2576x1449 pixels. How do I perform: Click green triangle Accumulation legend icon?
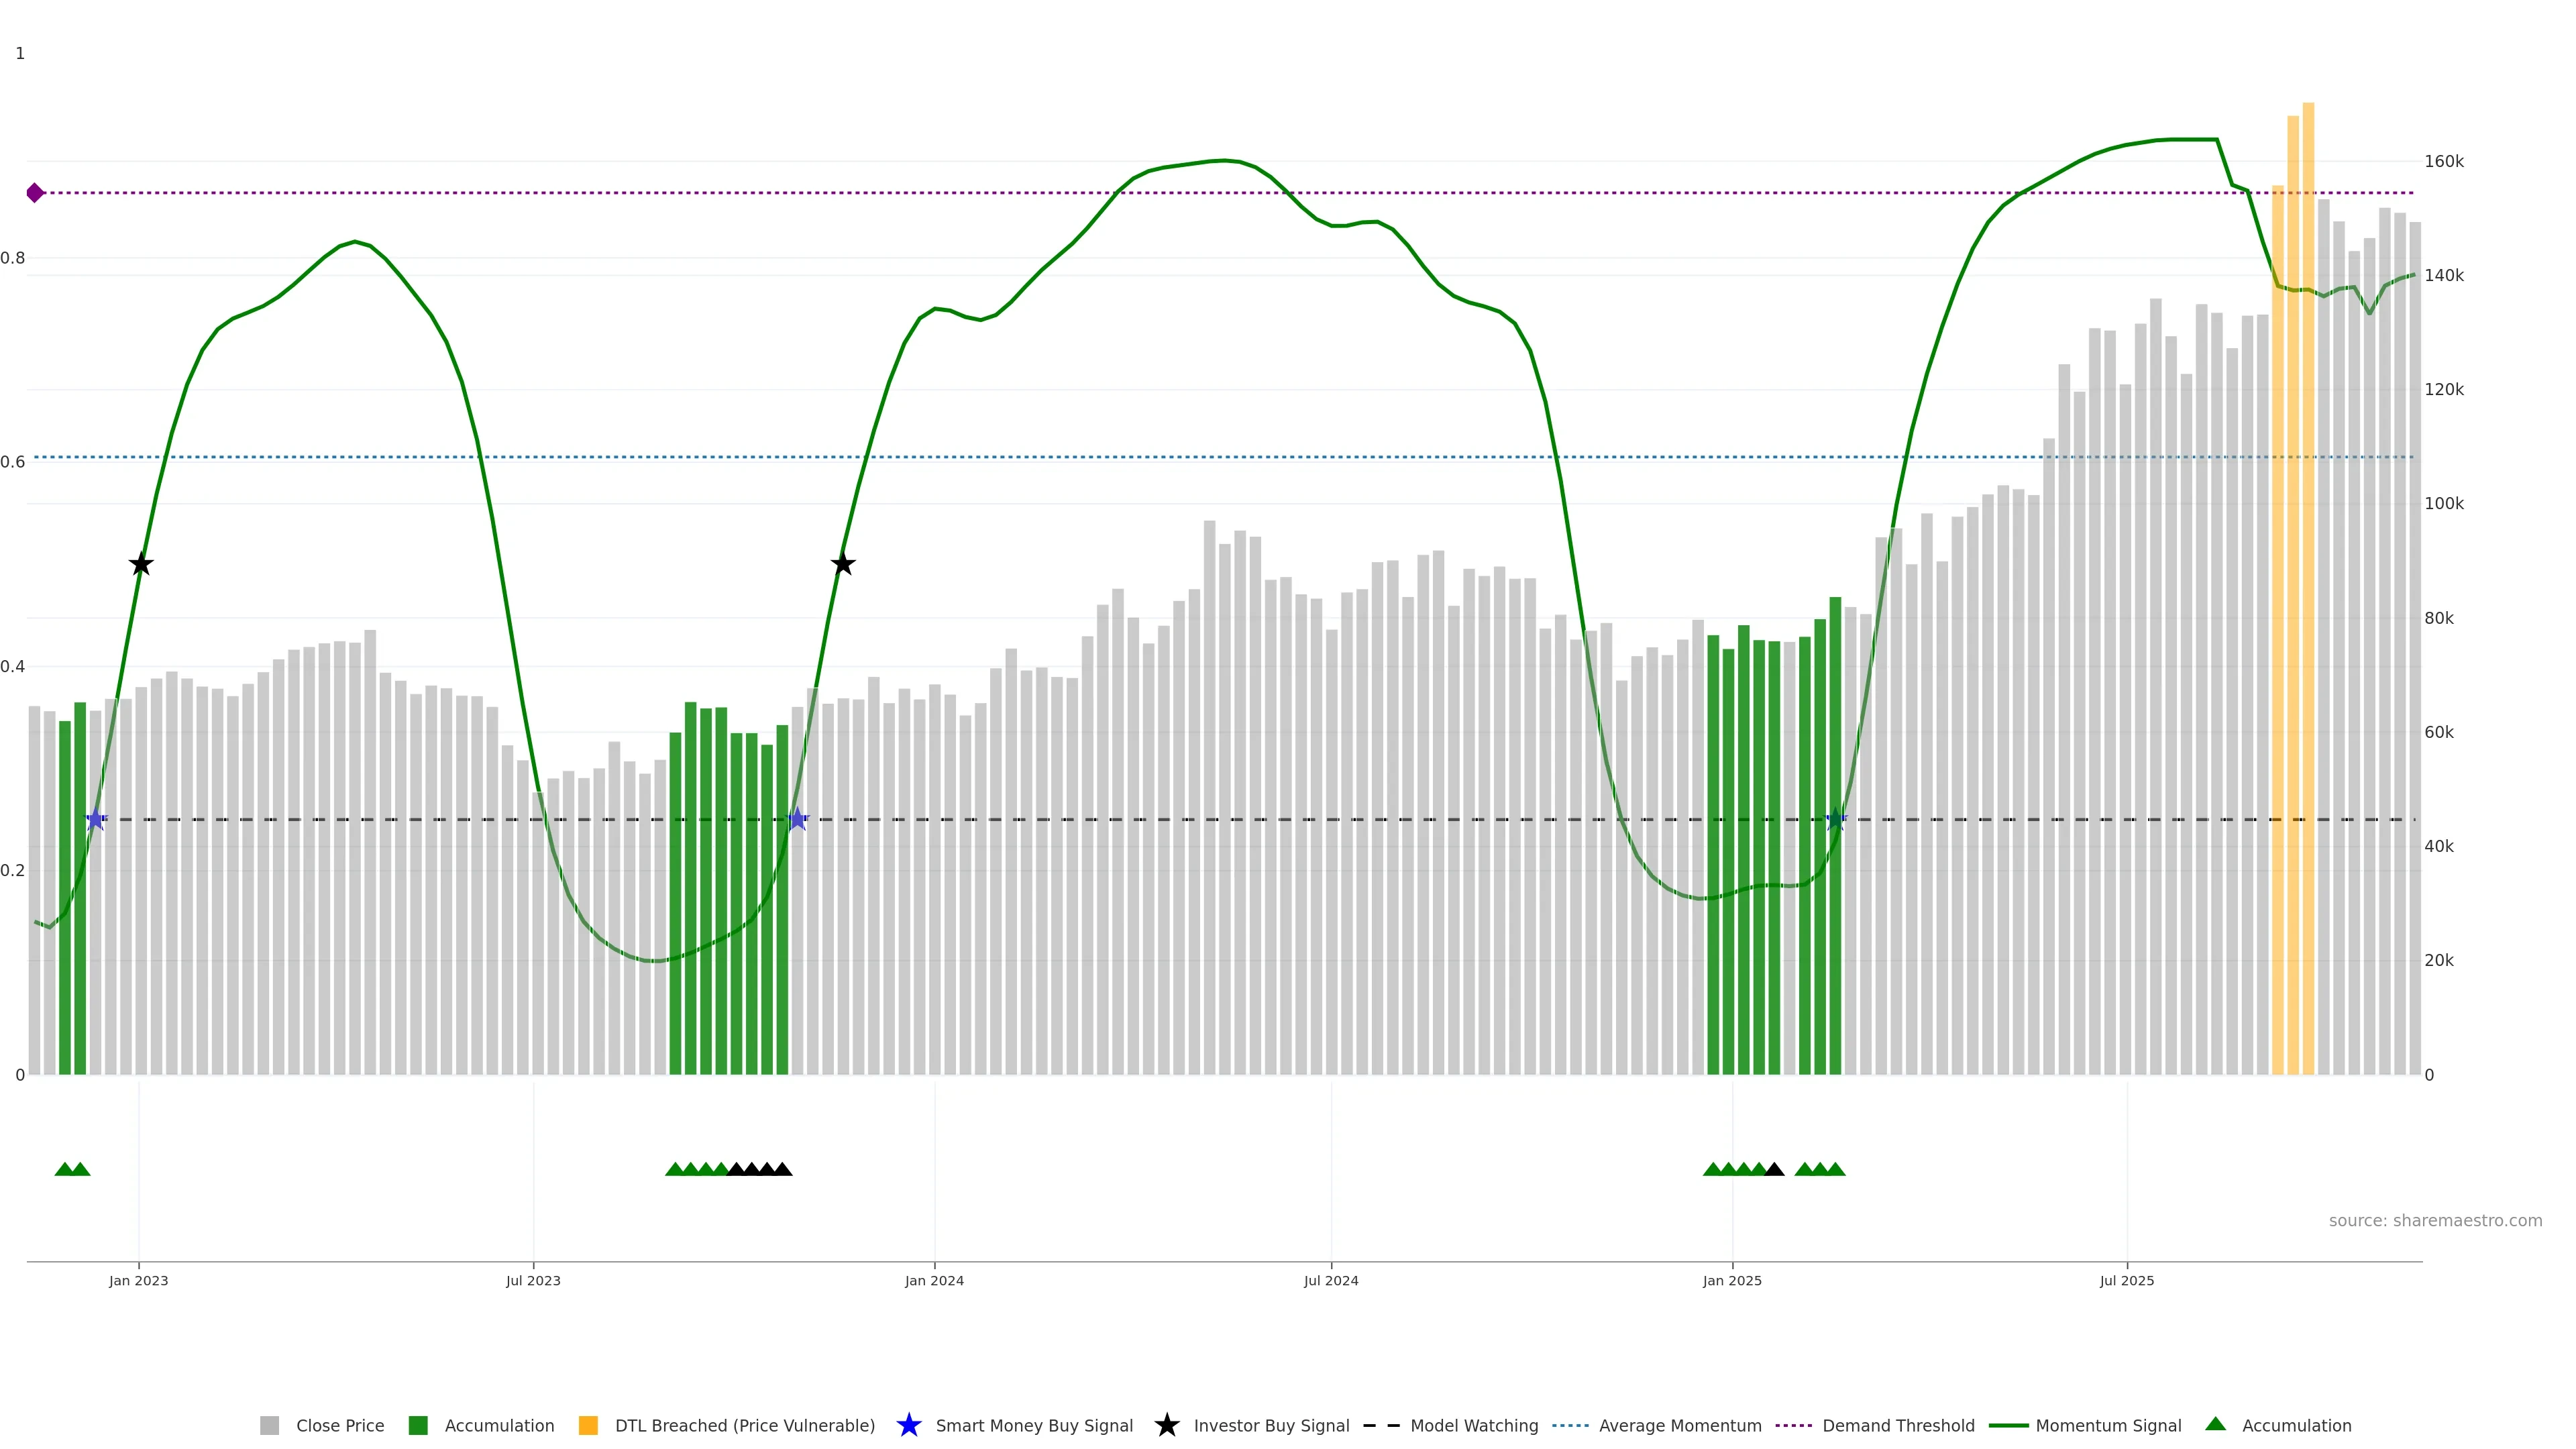[2215, 1424]
